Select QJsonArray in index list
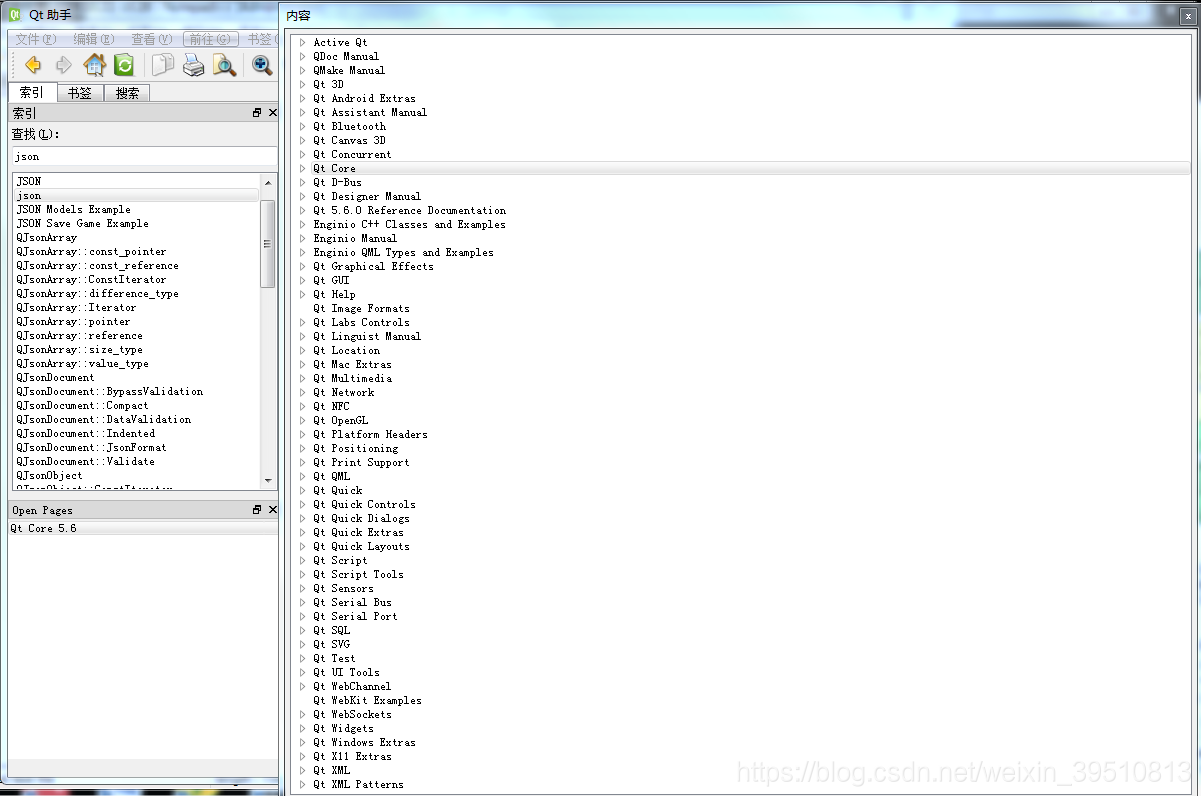Screen dimensions: 1201x796 point(46,237)
